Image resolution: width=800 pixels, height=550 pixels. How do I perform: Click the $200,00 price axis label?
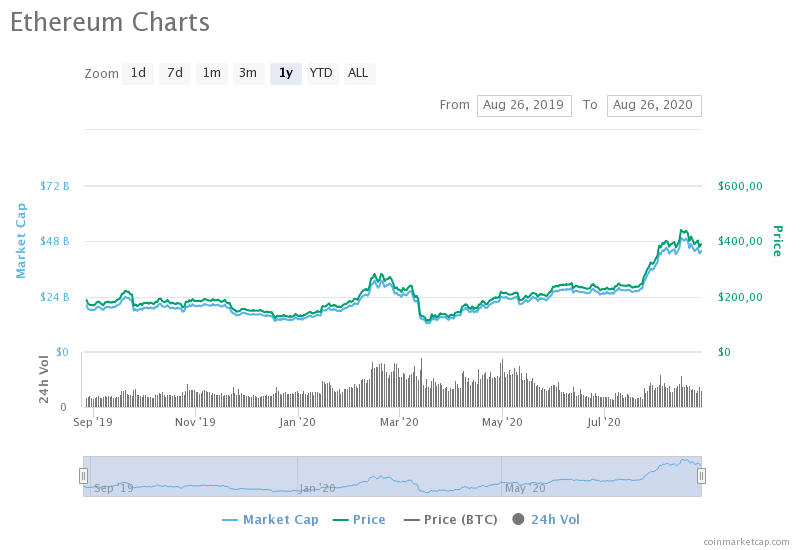(x=740, y=297)
